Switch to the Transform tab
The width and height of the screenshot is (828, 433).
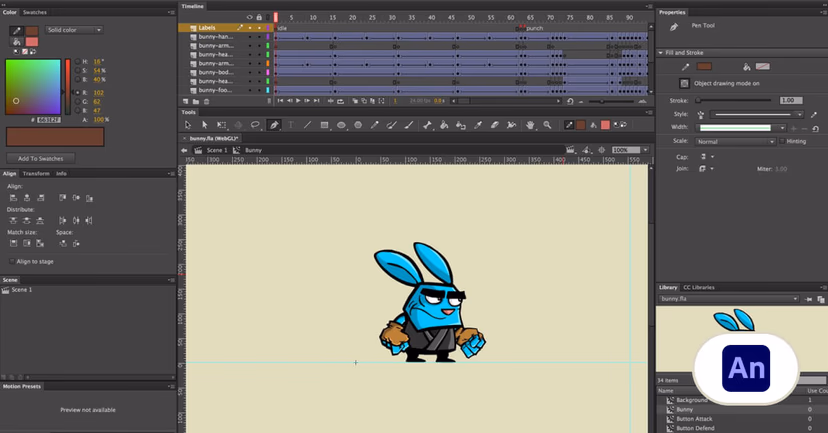[x=36, y=174]
